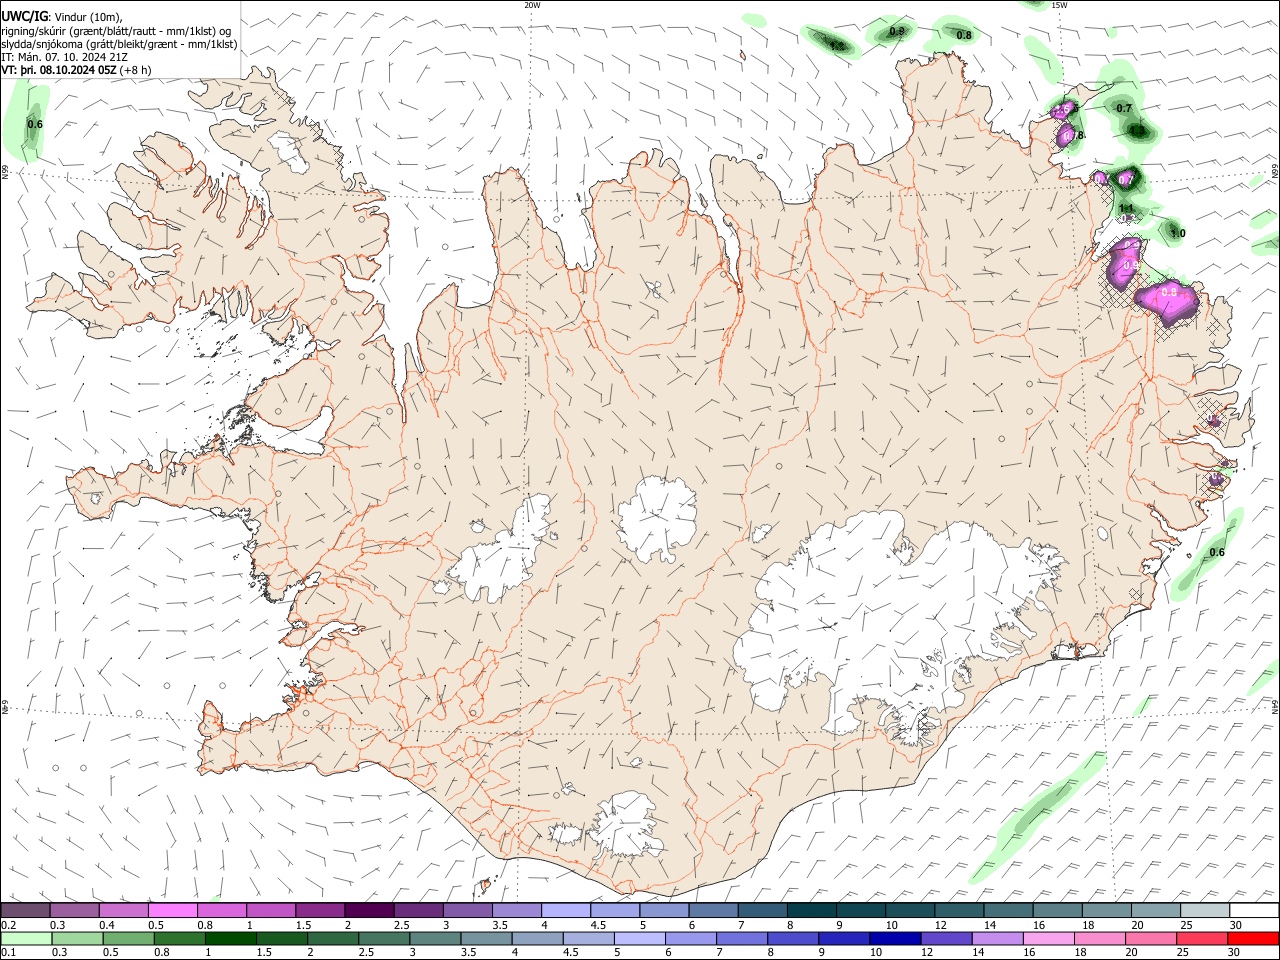Image resolution: width=1280 pixels, height=960 pixels.
Task: Pick the light periwinkle 4 snow scale swatch
Action: (566, 910)
